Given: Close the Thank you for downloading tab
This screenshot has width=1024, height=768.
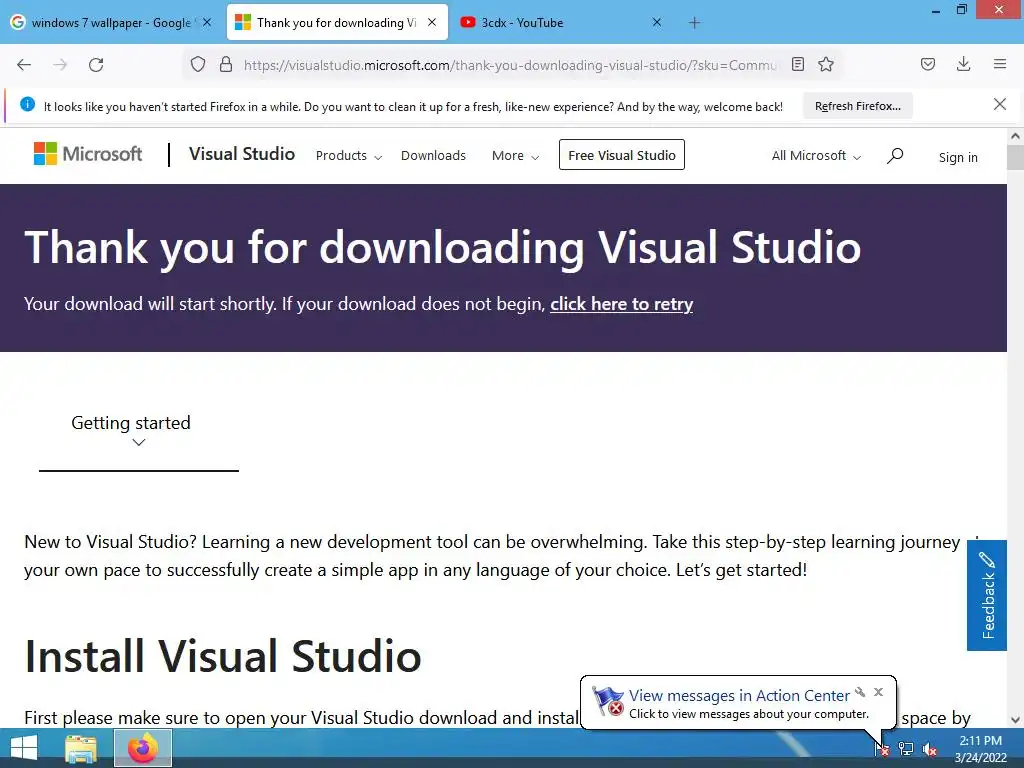Looking at the screenshot, I should point(432,22).
